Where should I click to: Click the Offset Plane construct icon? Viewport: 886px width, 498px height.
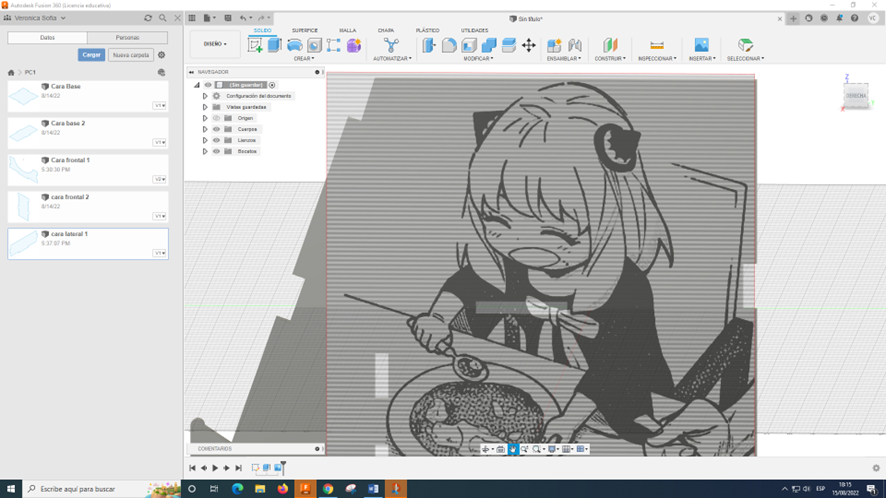pyautogui.click(x=610, y=45)
